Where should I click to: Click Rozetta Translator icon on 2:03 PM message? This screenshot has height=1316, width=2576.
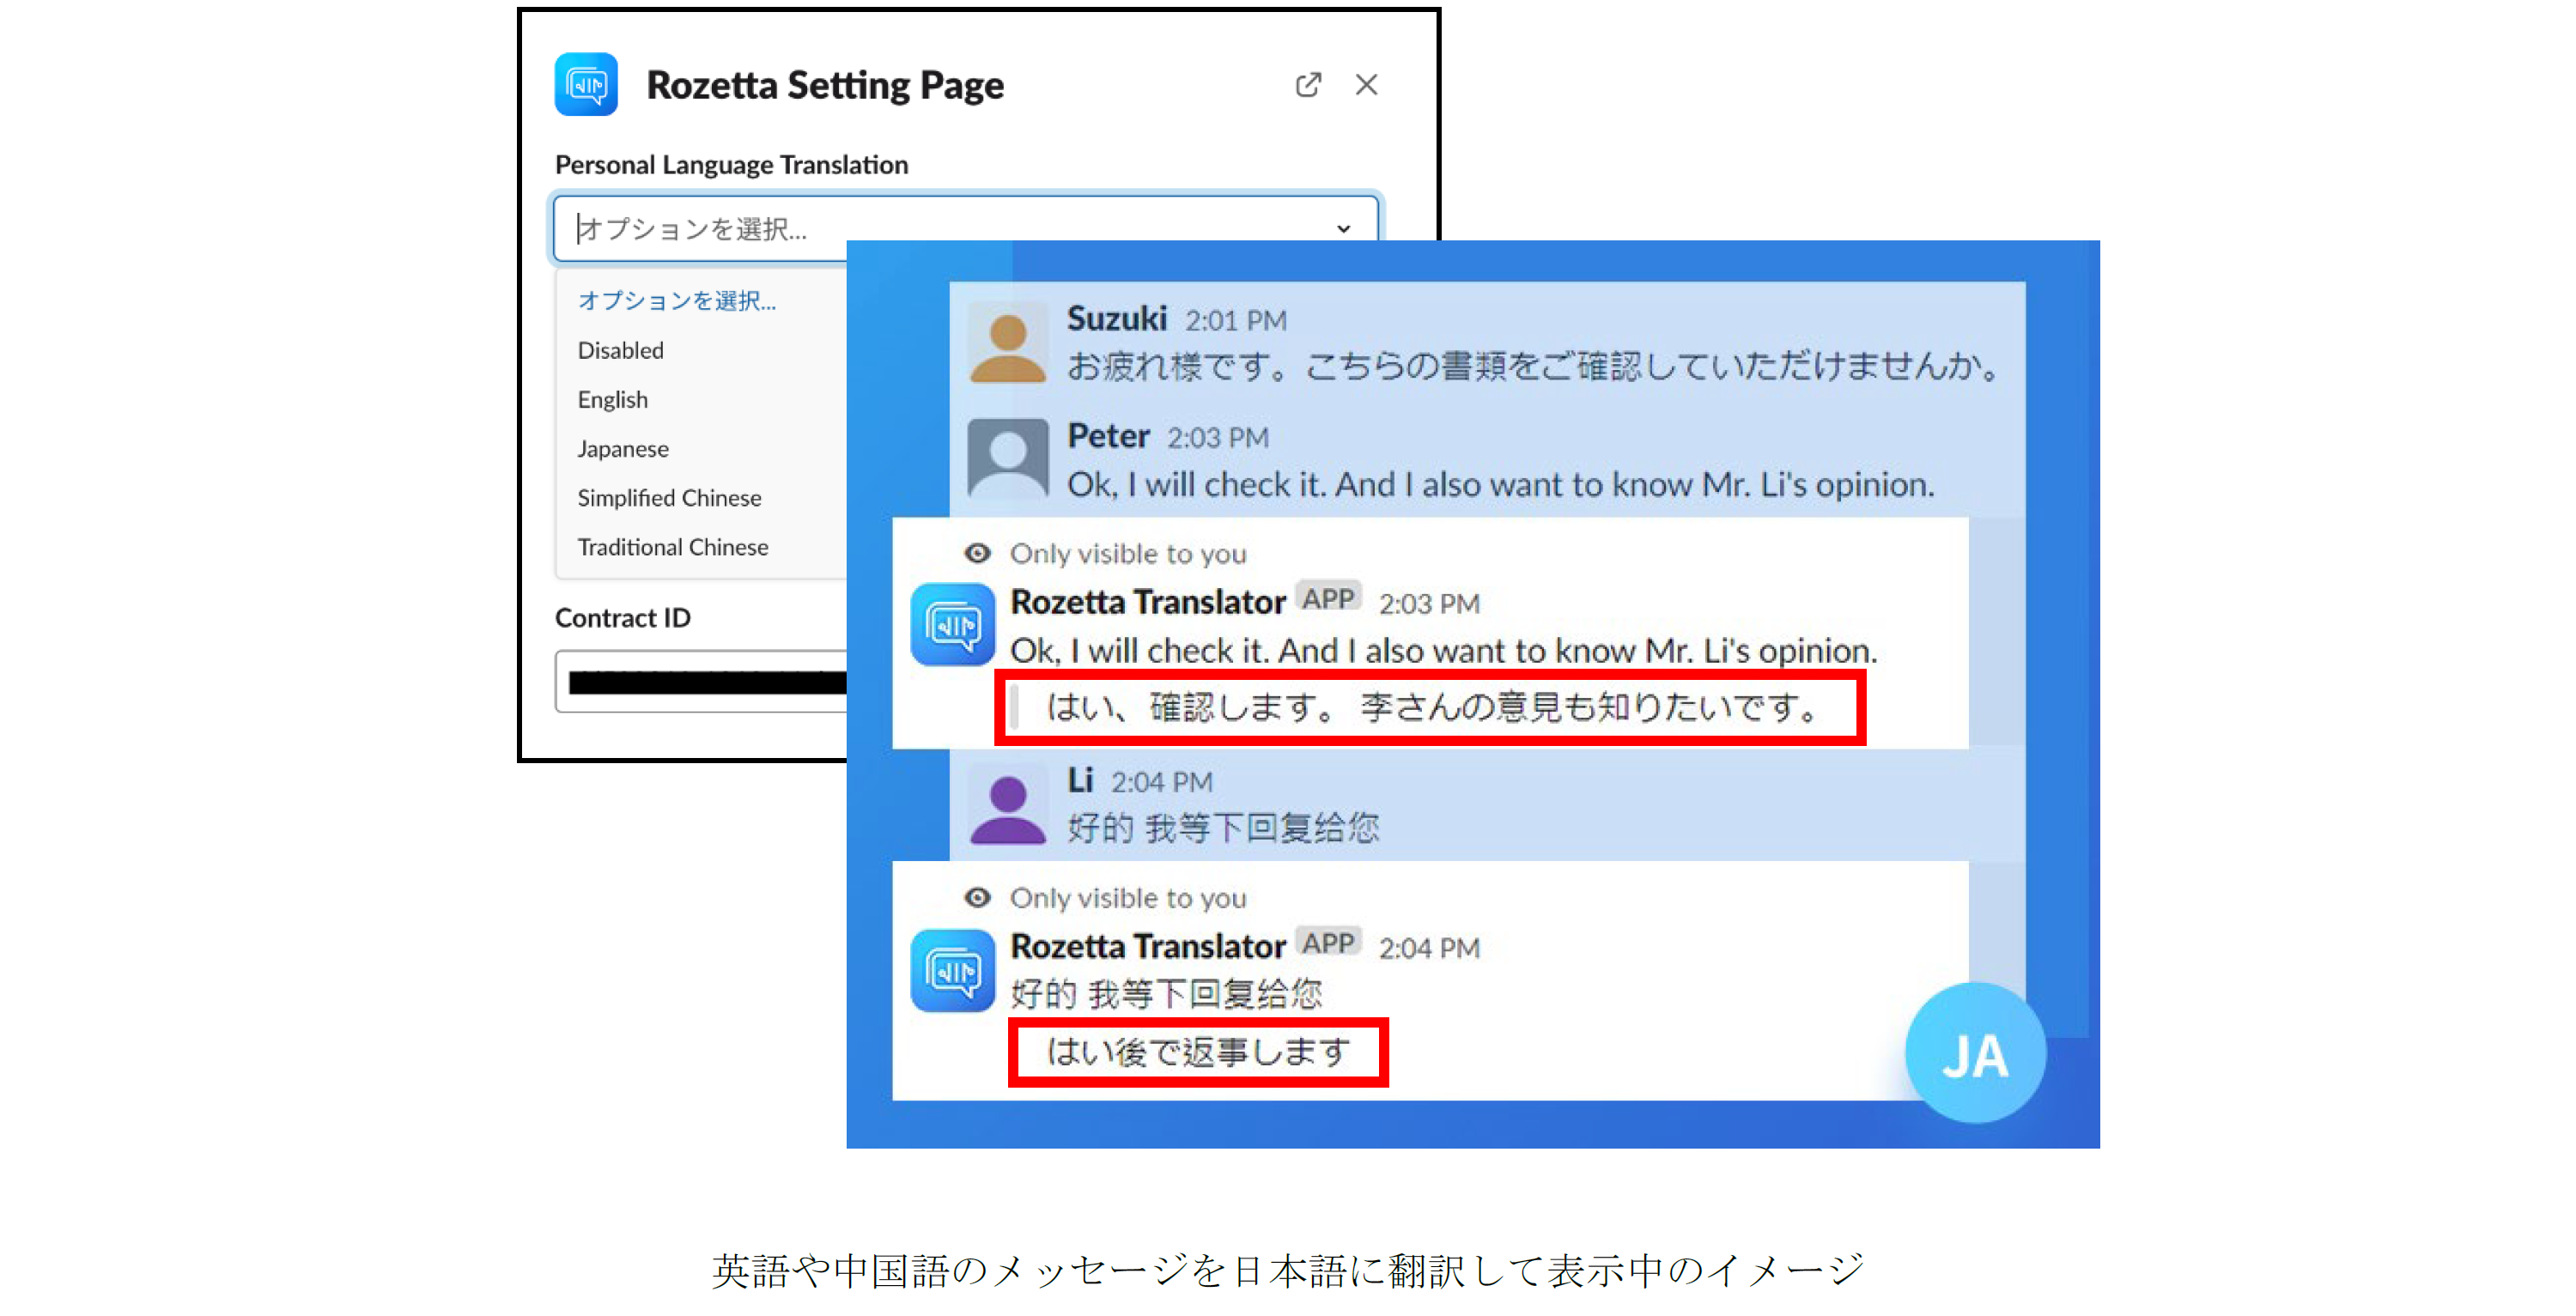(952, 625)
